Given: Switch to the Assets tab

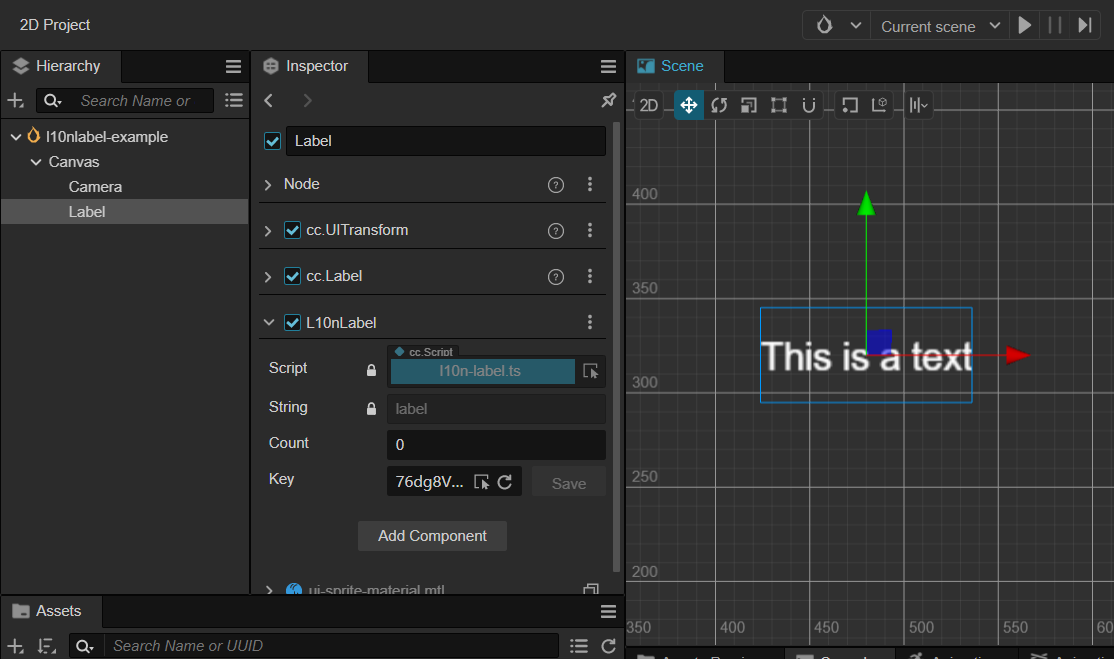Looking at the screenshot, I should click(51, 611).
